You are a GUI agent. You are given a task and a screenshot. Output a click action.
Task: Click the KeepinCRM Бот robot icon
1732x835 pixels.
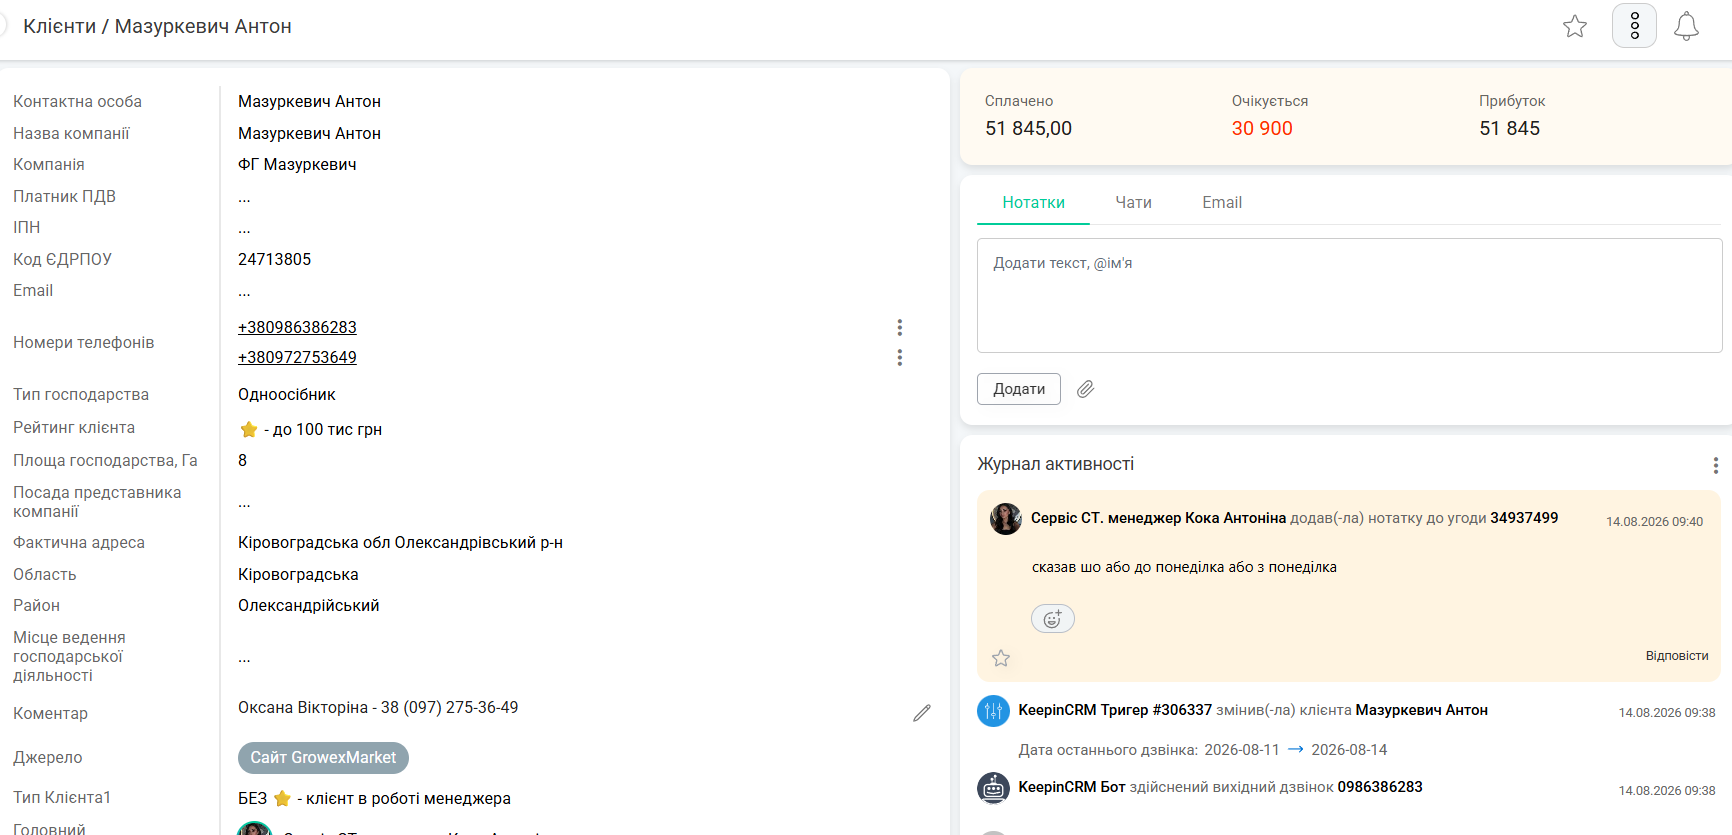(x=993, y=788)
